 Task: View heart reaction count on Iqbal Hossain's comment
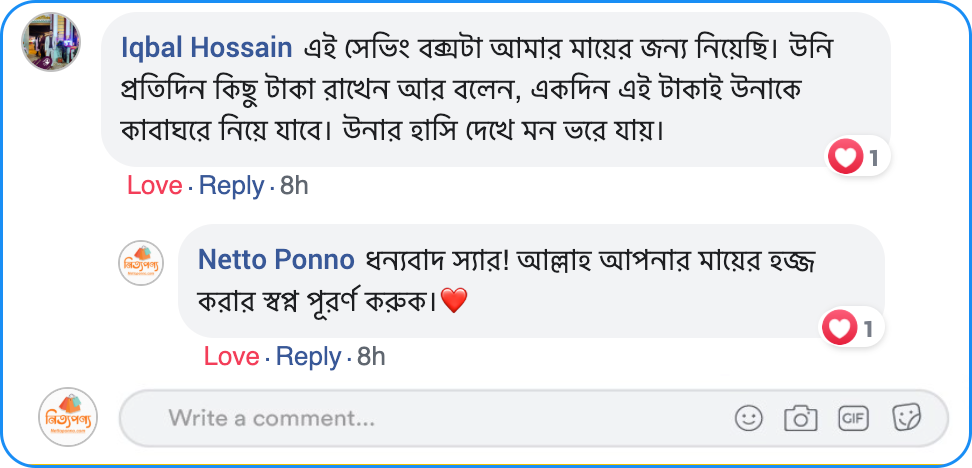pos(857,157)
